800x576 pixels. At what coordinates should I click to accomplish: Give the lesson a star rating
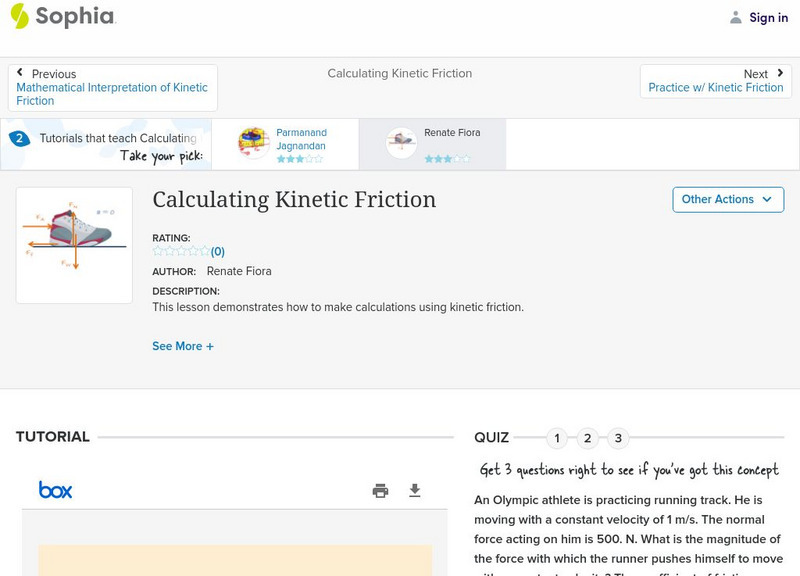point(178,251)
